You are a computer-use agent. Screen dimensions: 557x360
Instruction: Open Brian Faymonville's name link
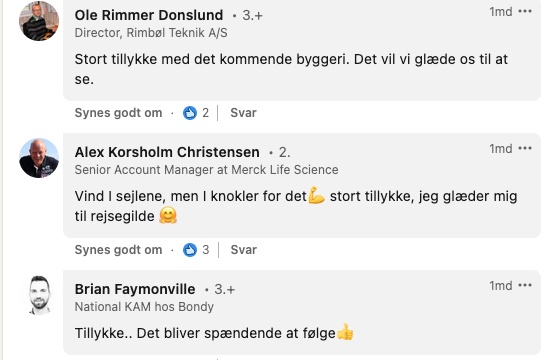pyautogui.click(x=135, y=289)
